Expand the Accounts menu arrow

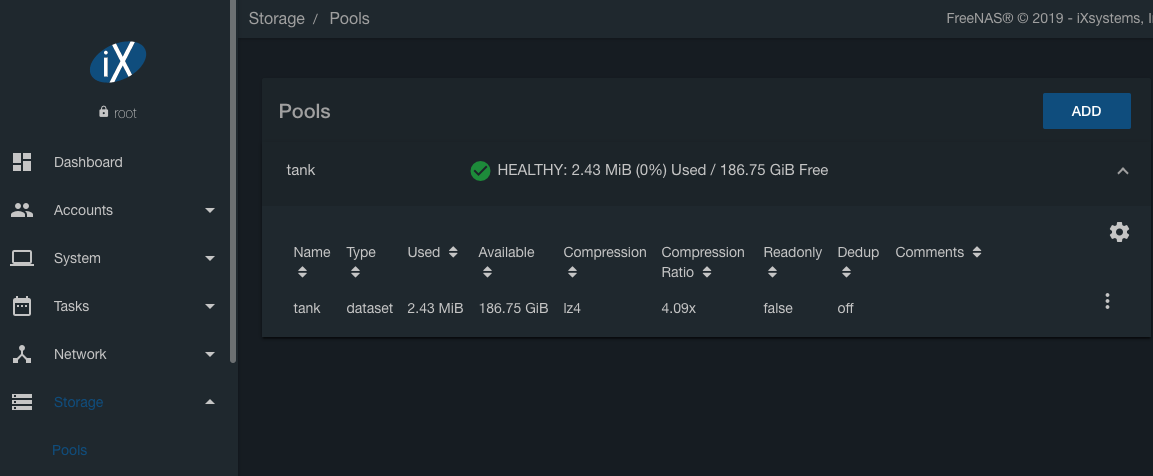[210, 210]
